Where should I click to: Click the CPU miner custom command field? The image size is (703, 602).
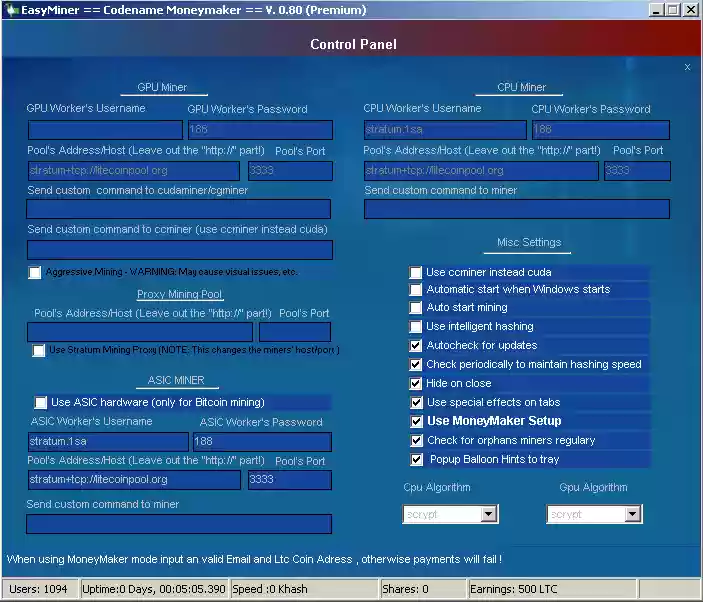517,209
